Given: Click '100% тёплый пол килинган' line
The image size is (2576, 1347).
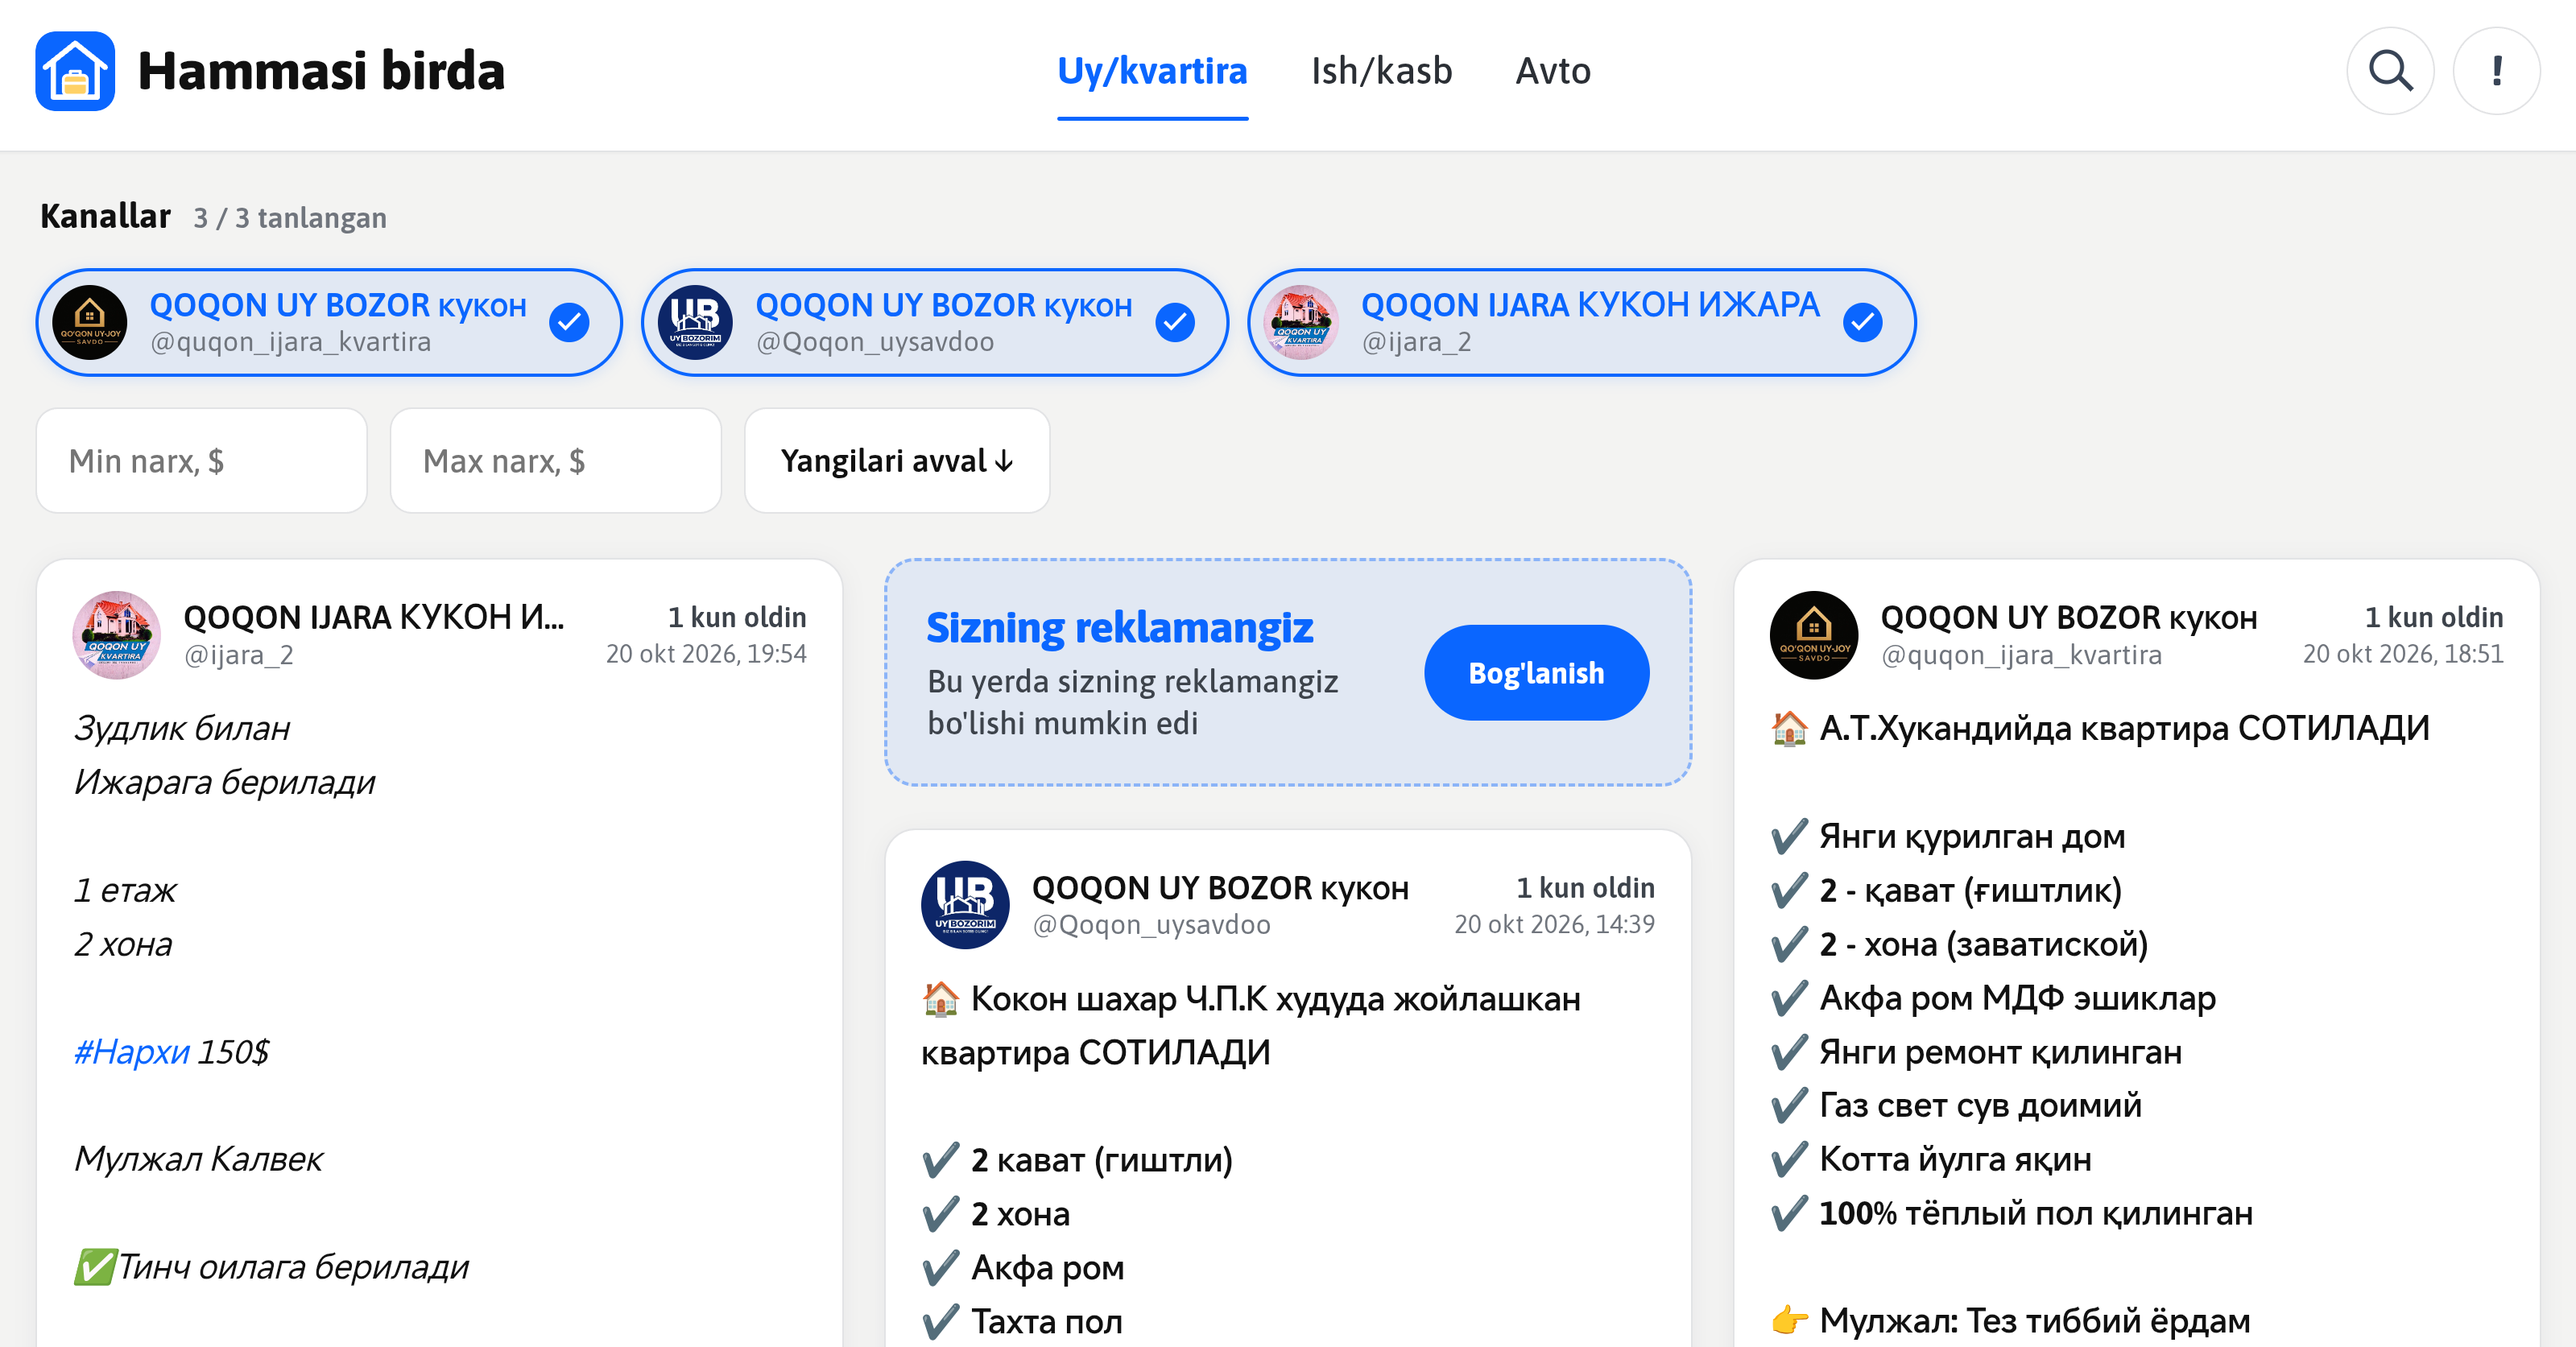Looking at the screenshot, I should (2035, 1214).
